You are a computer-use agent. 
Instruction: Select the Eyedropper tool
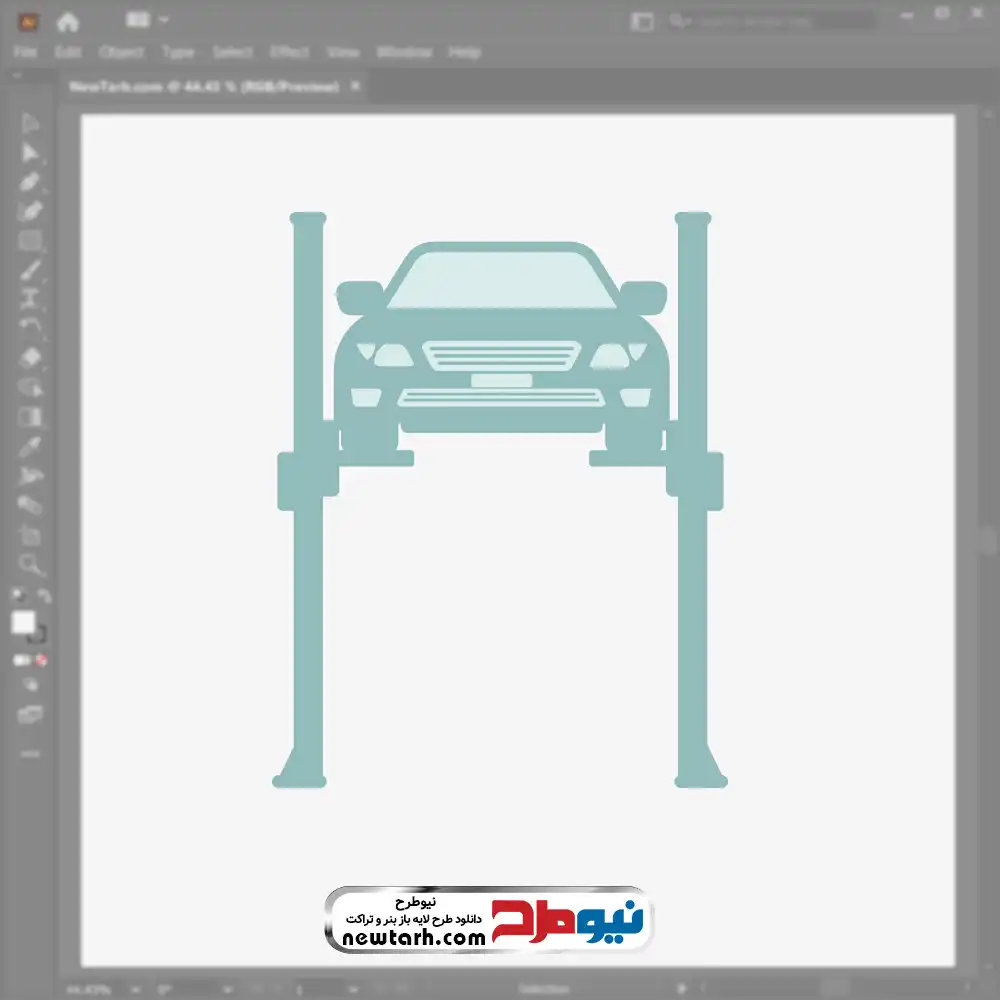[x=30, y=446]
